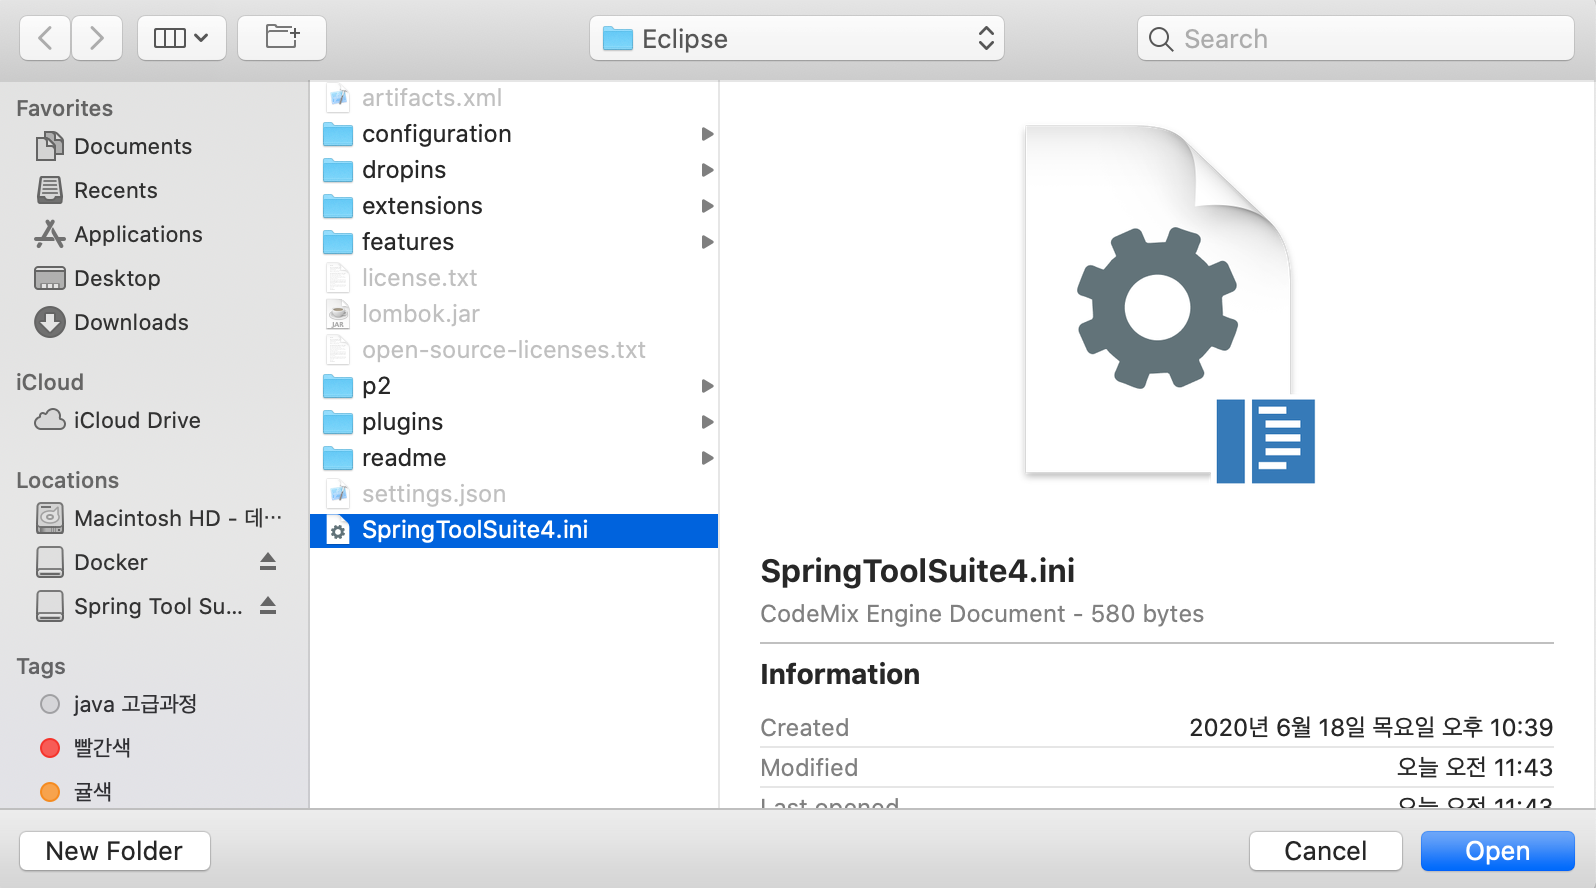Viewport: 1596px width, 888px height.
Task: Select the p2 folder
Action: [514, 386]
